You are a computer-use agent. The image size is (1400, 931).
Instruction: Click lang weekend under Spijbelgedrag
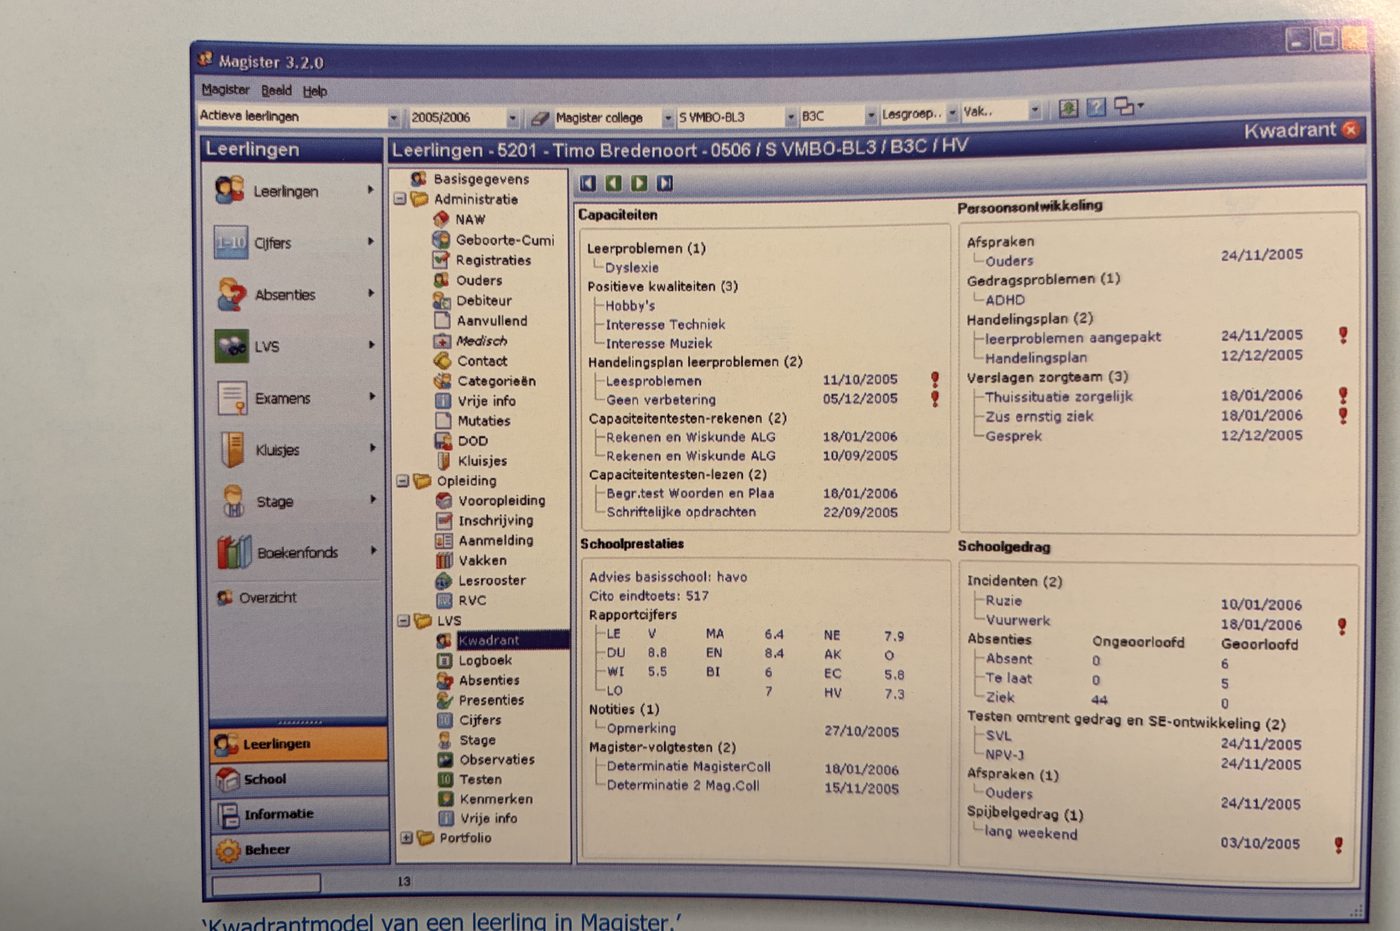tap(1030, 832)
